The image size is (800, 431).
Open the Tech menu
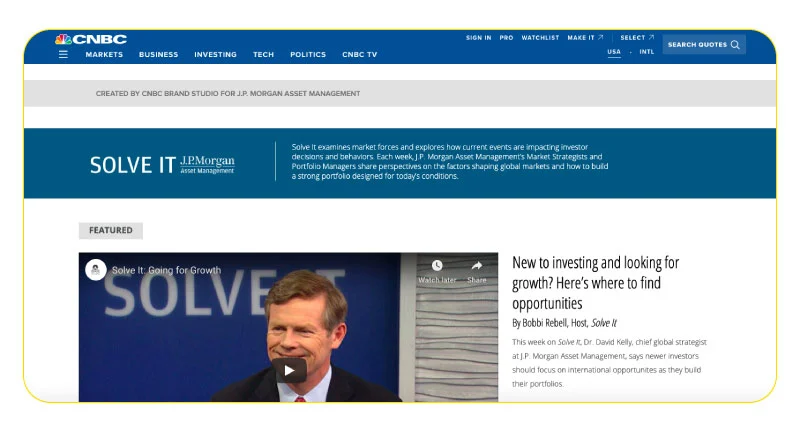click(x=263, y=55)
